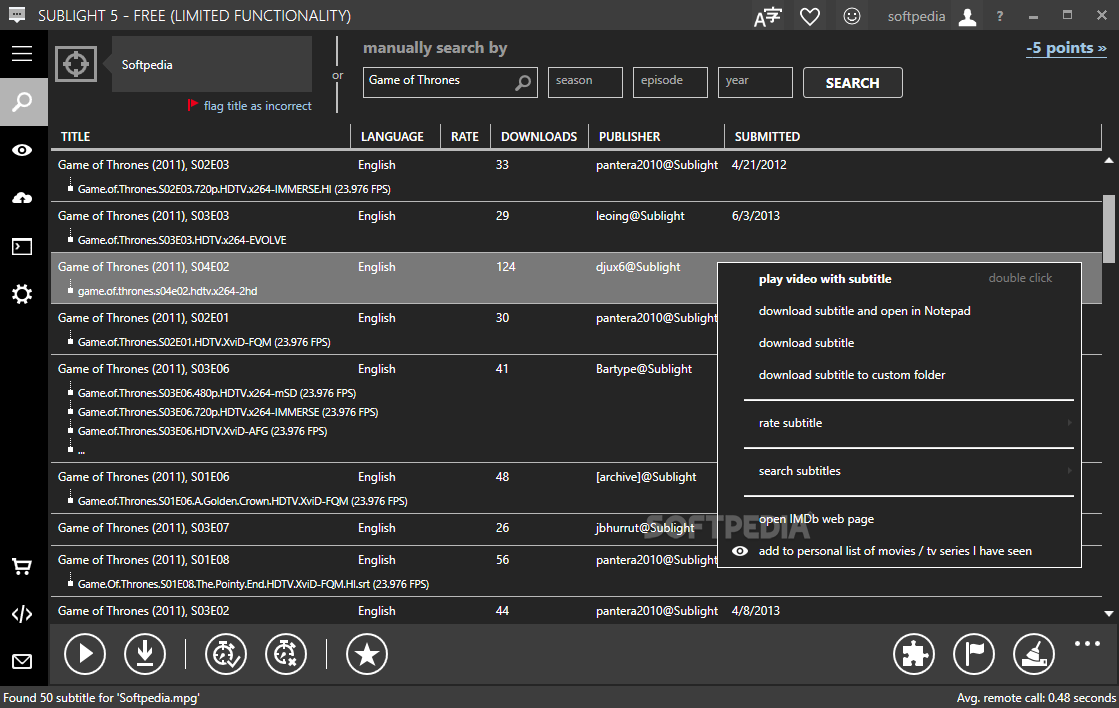The width and height of the screenshot is (1119, 708).
Task: Open the puzzle piece plugins button
Action: (914, 654)
